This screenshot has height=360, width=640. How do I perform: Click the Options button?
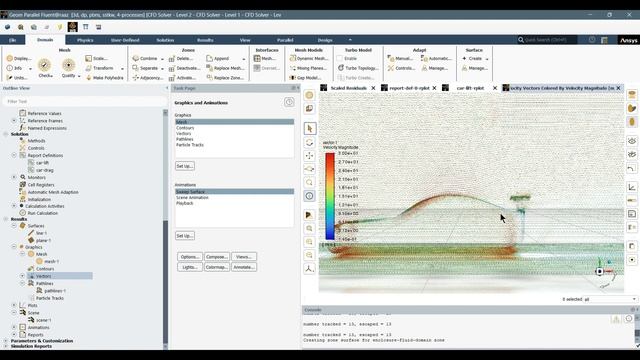click(x=190, y=257)
